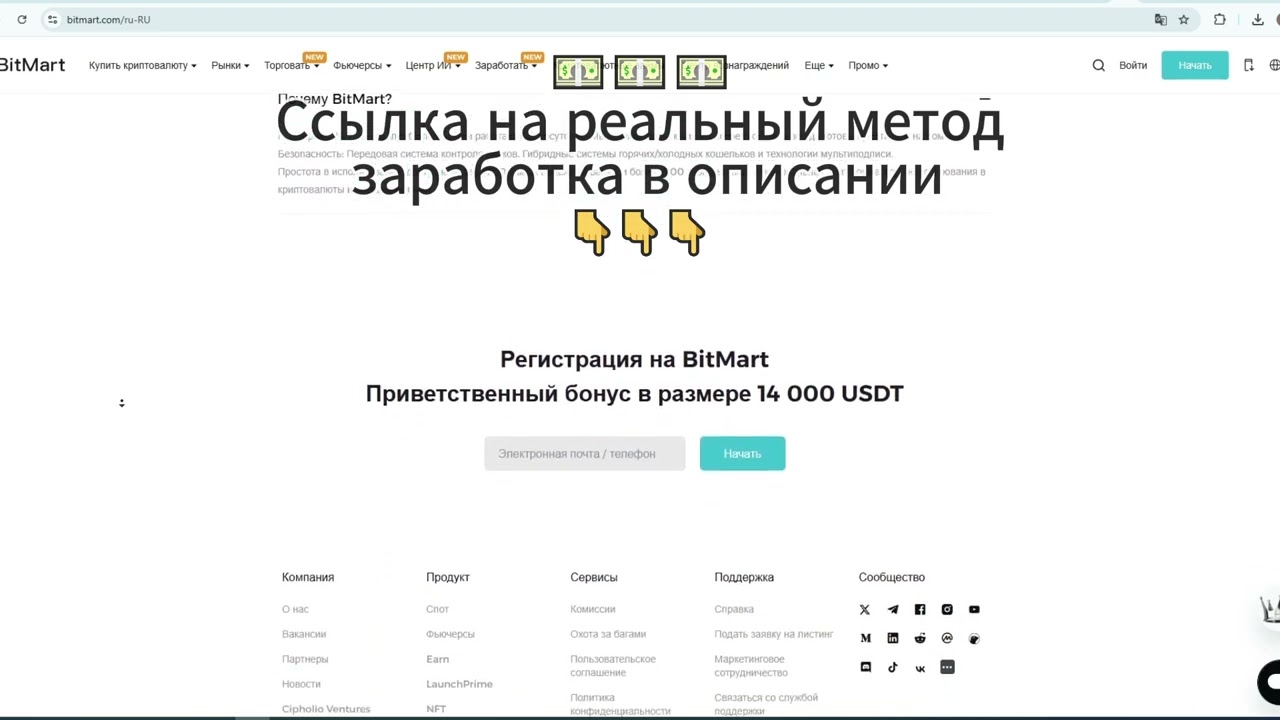Click the header Начать button
The height and width of the screenshot is (720, 1280).
[x=1195, y=65]
